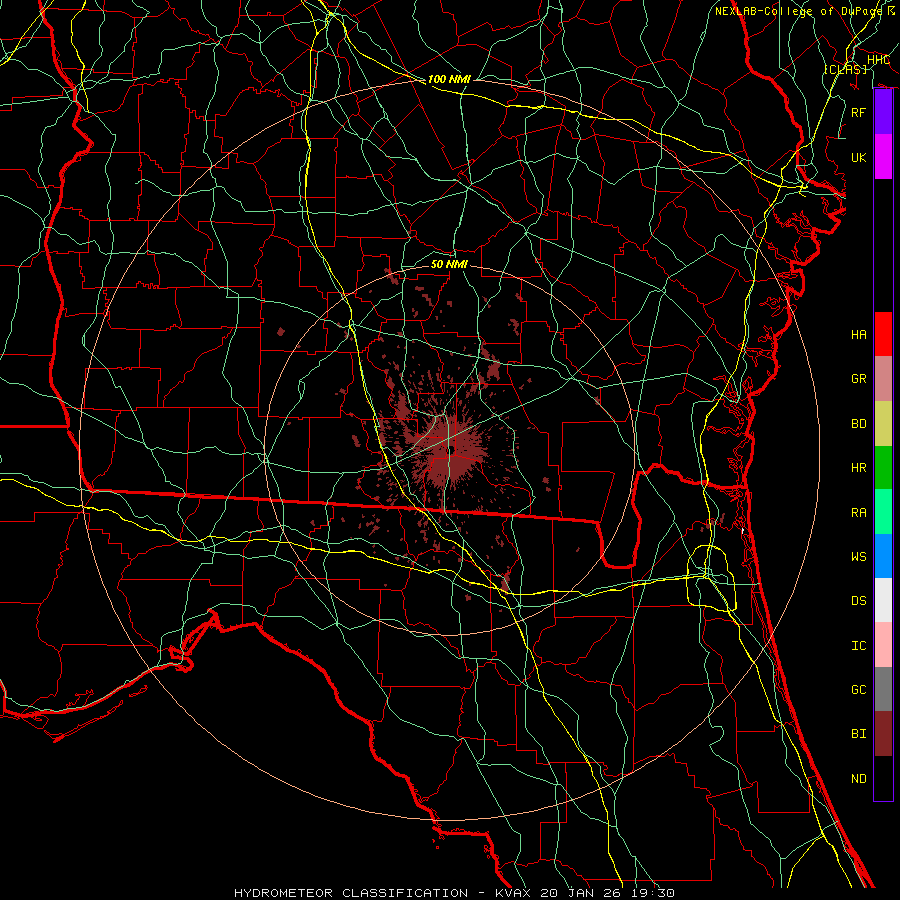This screenshot has height=900, width=900.
Task: Click the GC gray legend swatch
Action: tap(883, 689)
